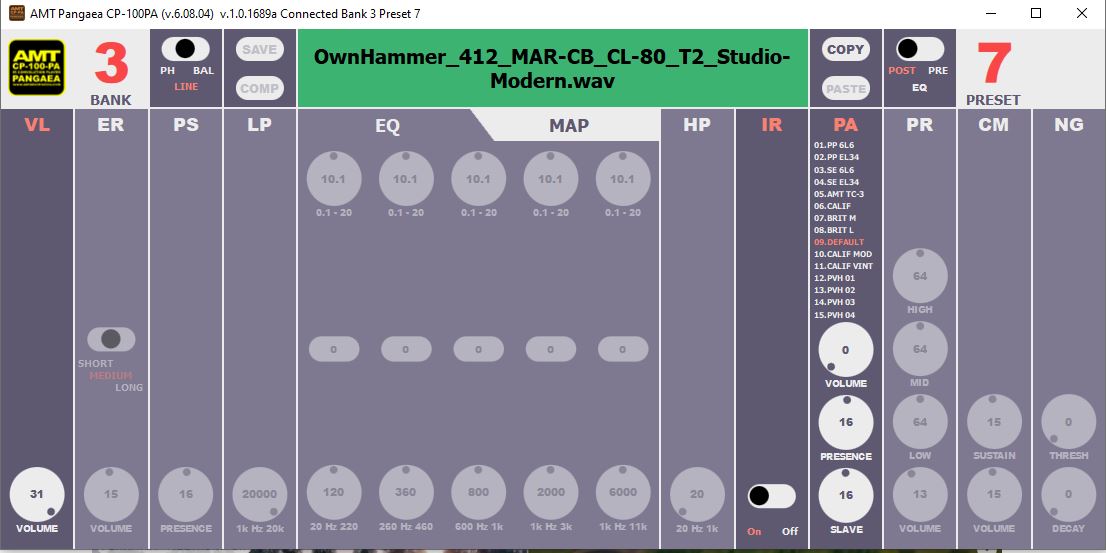
Task: Click the LP knob showing 20000
Action: click(x=260, y=494)
